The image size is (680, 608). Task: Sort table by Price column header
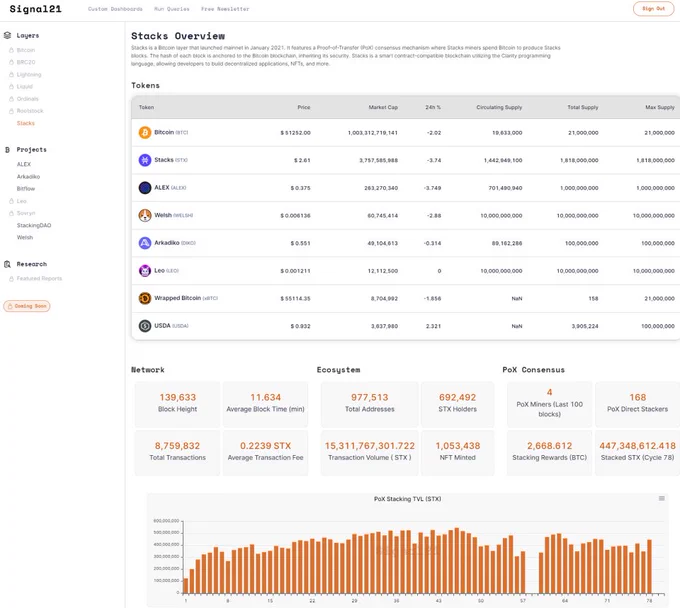pyautogui.click(x=304, y=107)
